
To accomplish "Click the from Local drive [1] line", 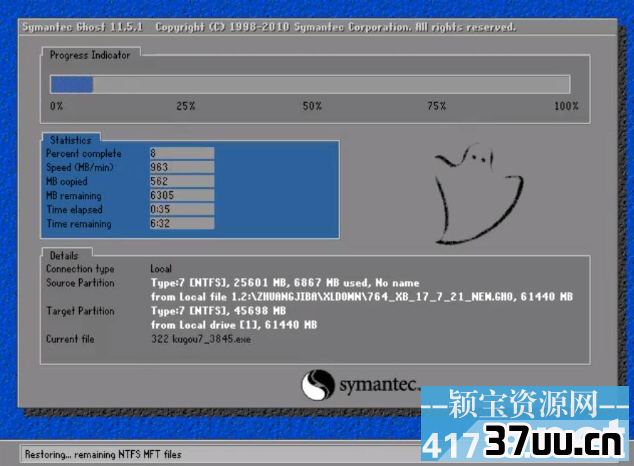I will tap(234, 325).
